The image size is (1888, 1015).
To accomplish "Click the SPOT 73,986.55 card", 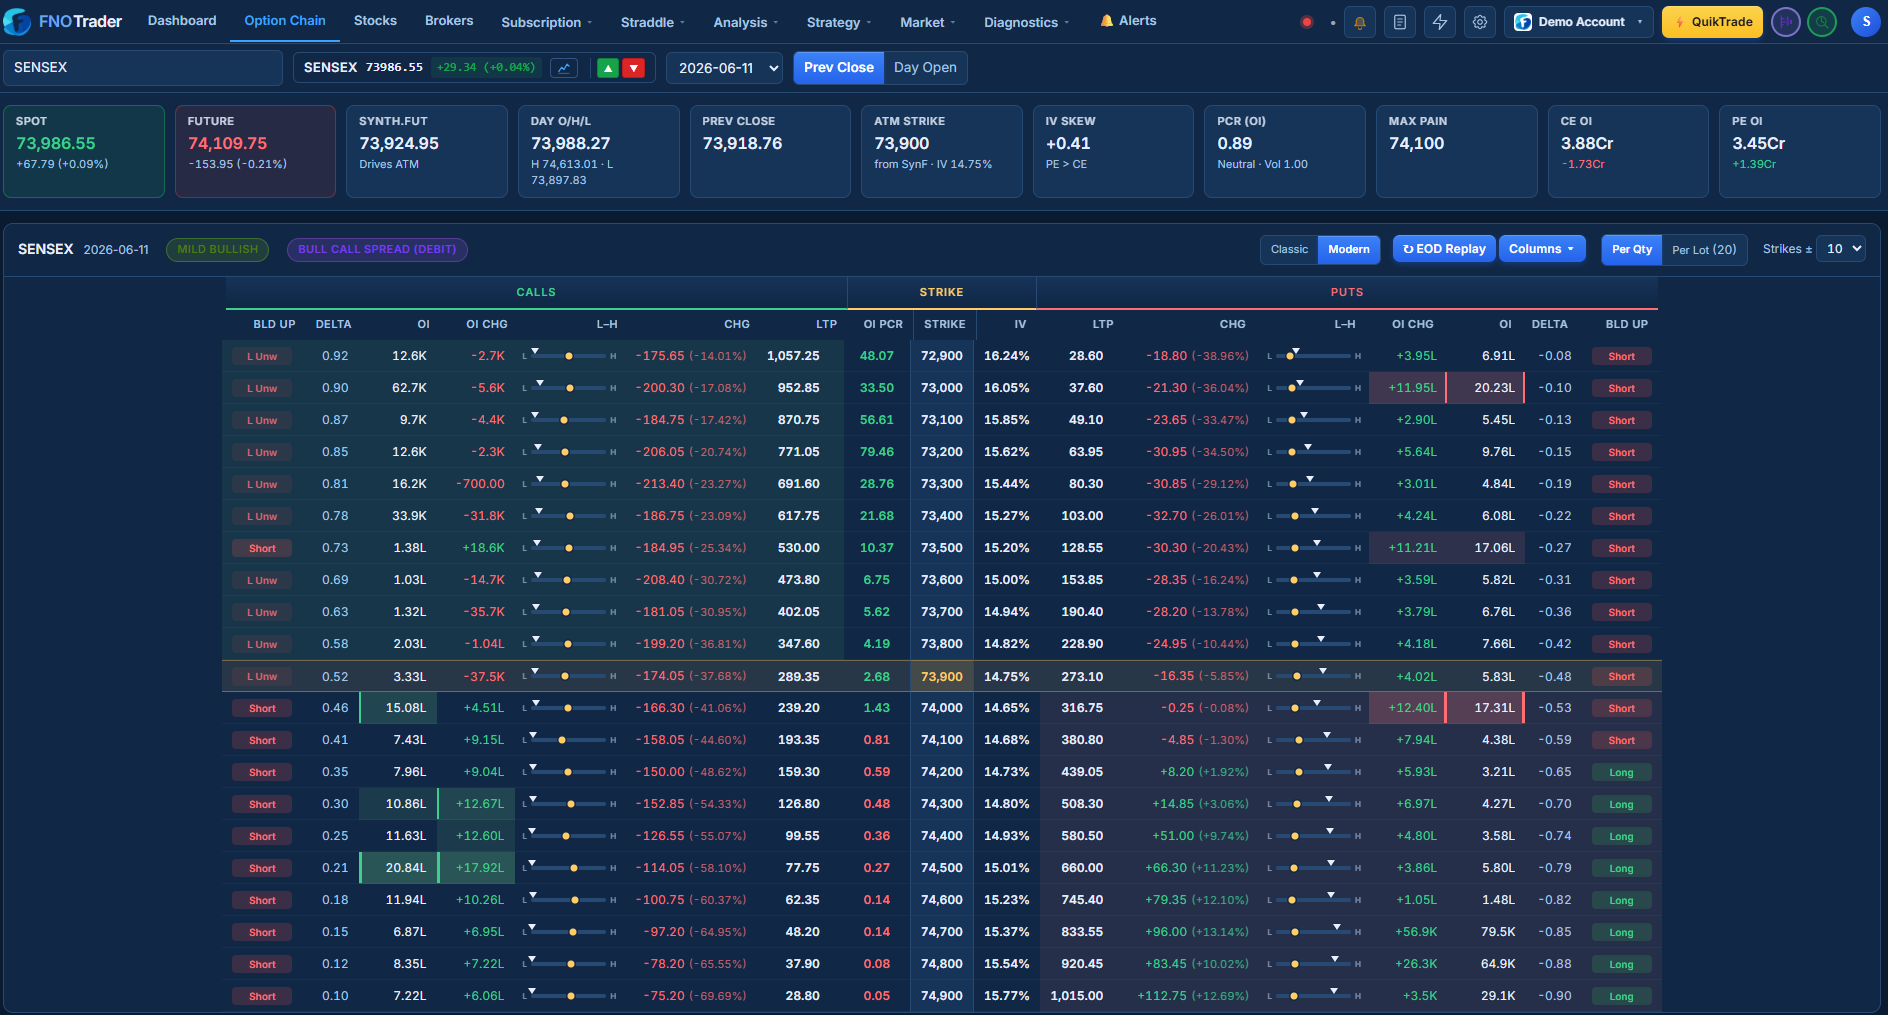I will click(84, 151).
